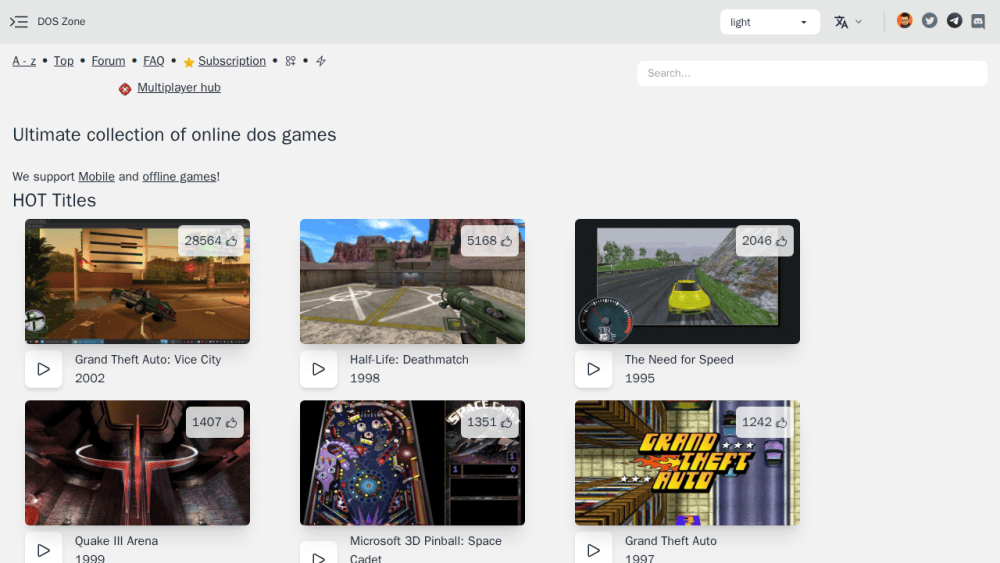Go to the A - z games list

[24, 61]
